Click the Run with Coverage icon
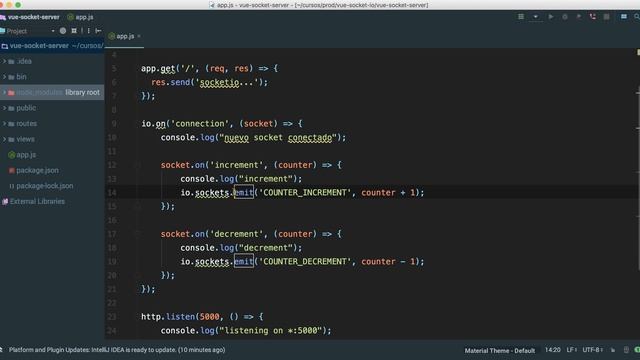This screenshot has height=360, width=640. [578, 17]
